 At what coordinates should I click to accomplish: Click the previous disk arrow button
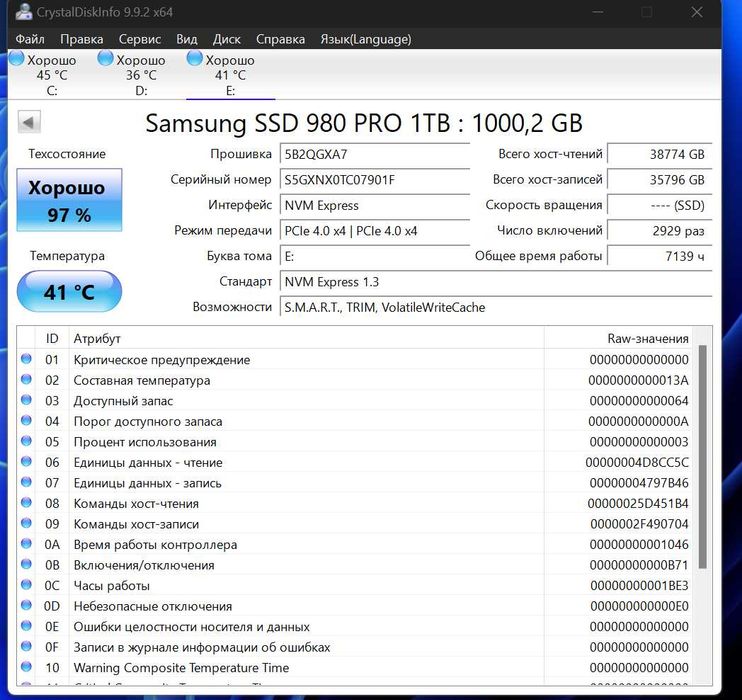29,123
